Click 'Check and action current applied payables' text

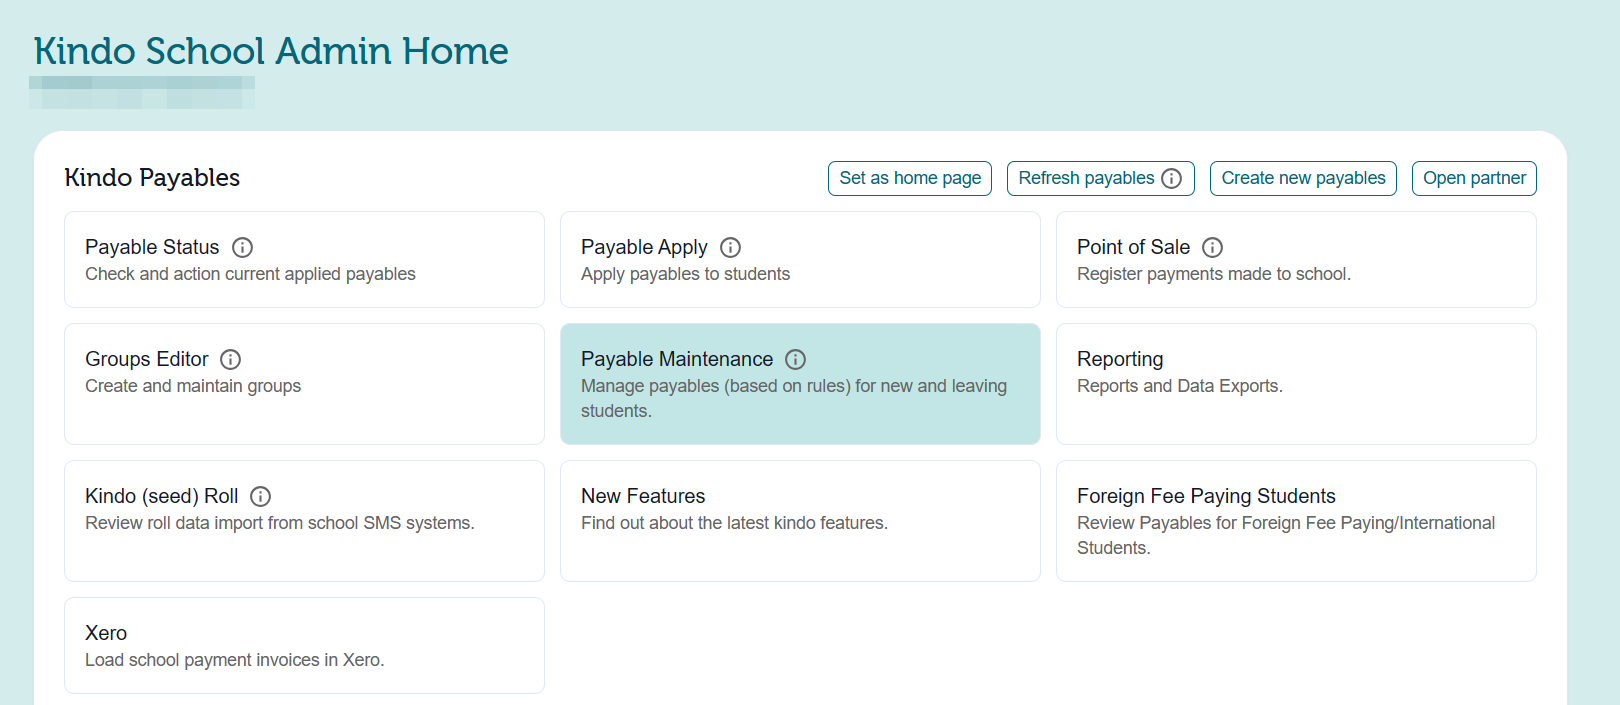[x=250, y=274]
